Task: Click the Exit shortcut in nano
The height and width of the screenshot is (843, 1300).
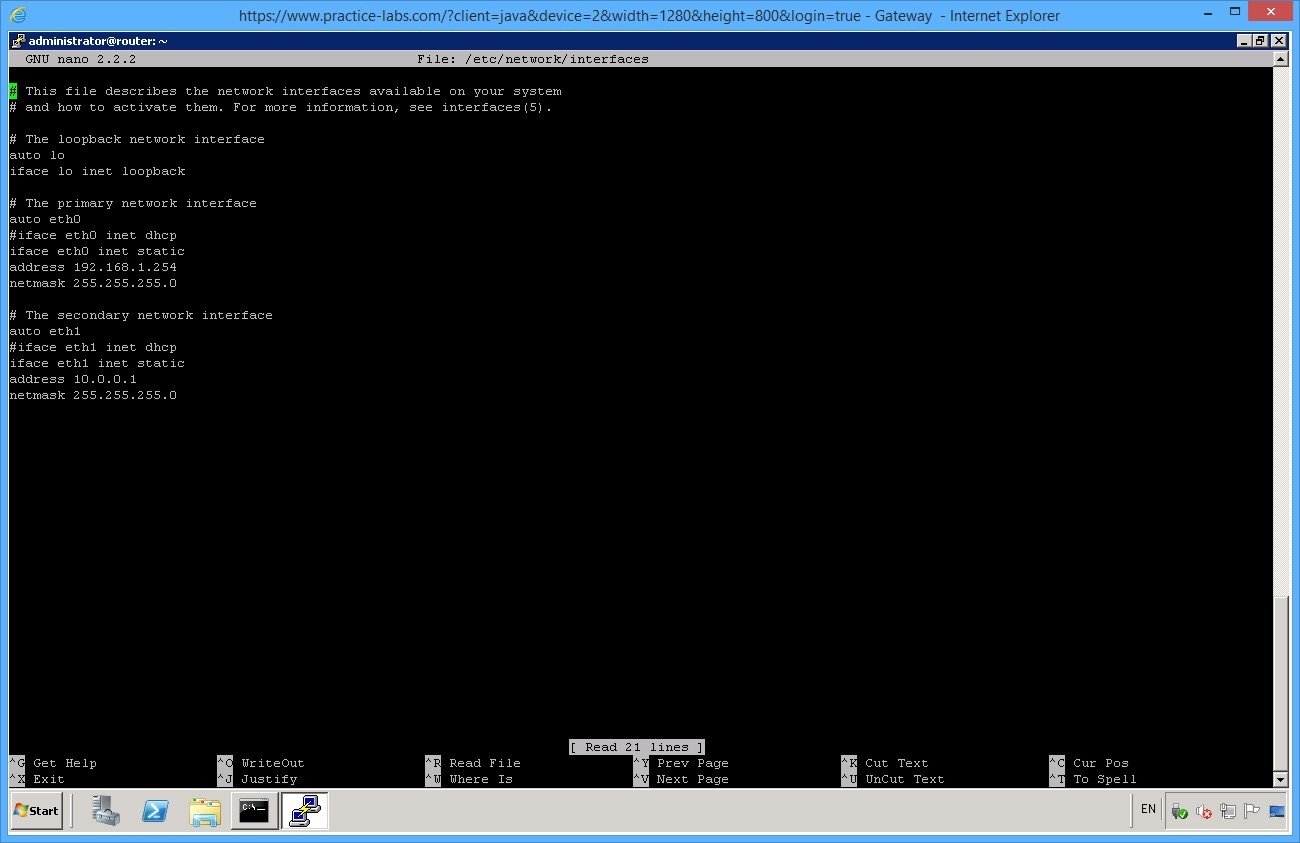Action: 47,779
